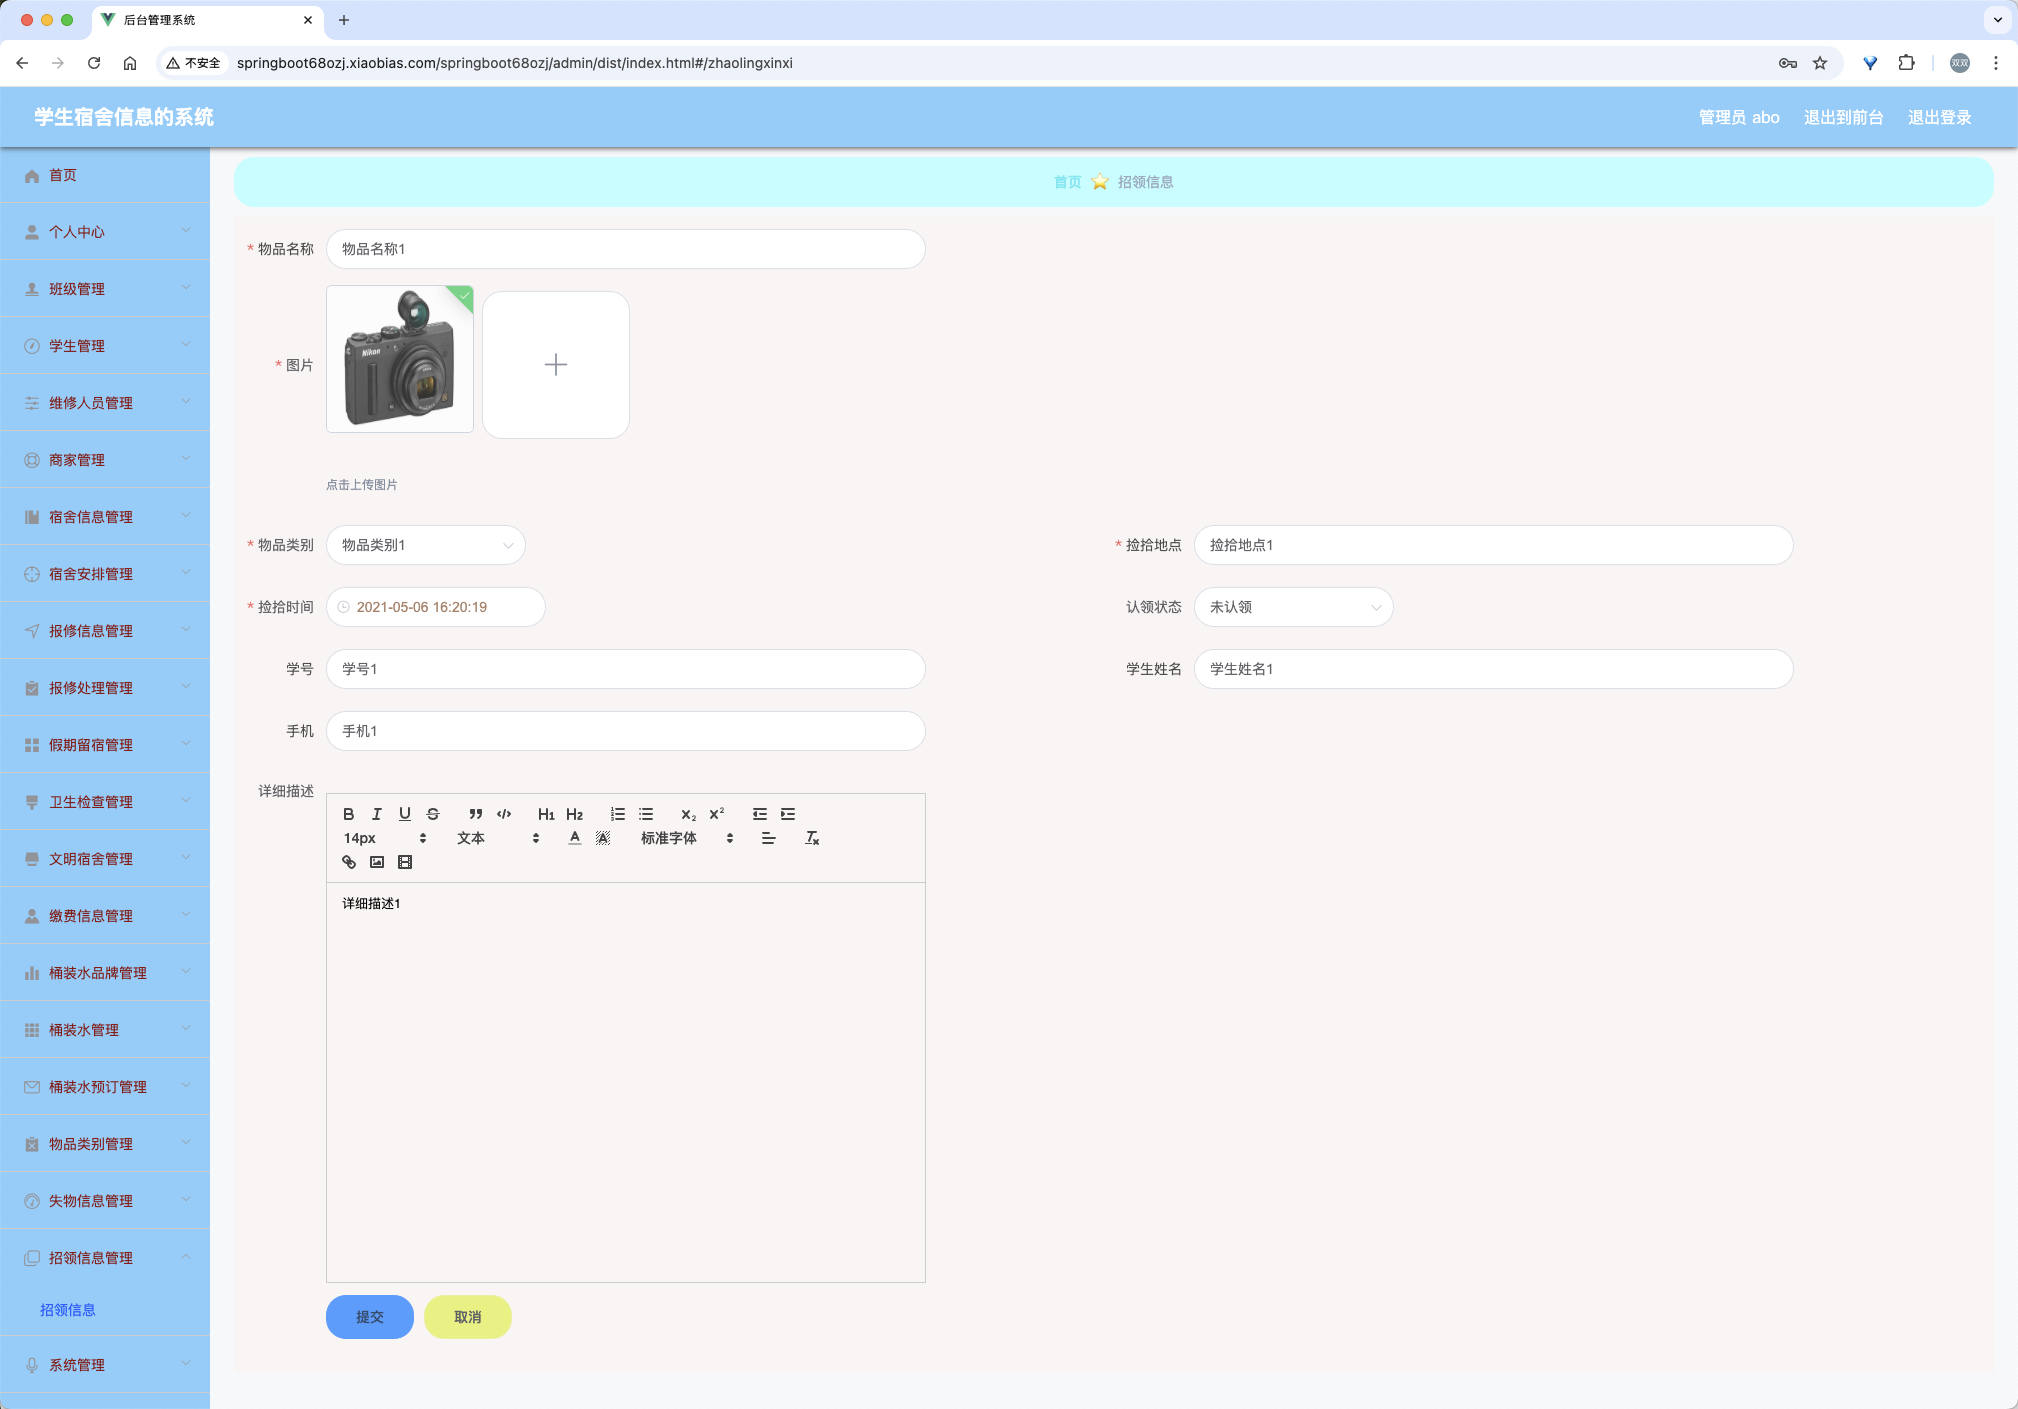2018x1409 pixels.
Task: Open the 宿舍信息管理 menu item
Action: (105, 517)
